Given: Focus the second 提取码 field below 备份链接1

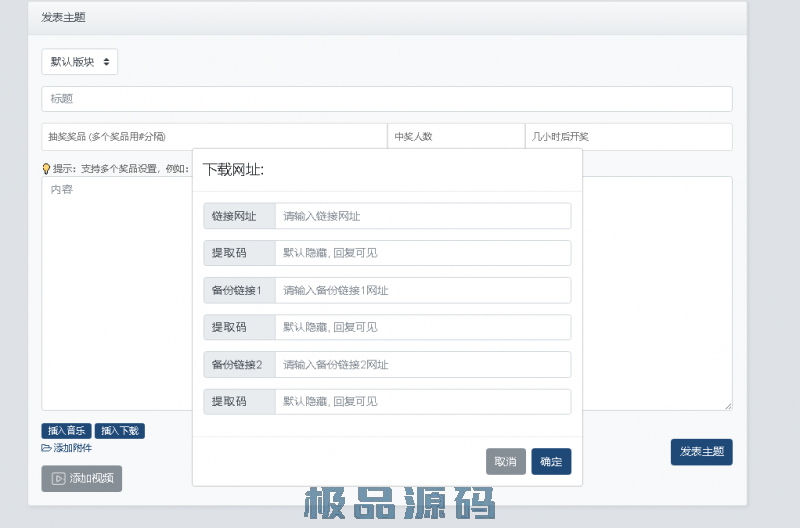Looking at the screenshot, I should 422,327.
